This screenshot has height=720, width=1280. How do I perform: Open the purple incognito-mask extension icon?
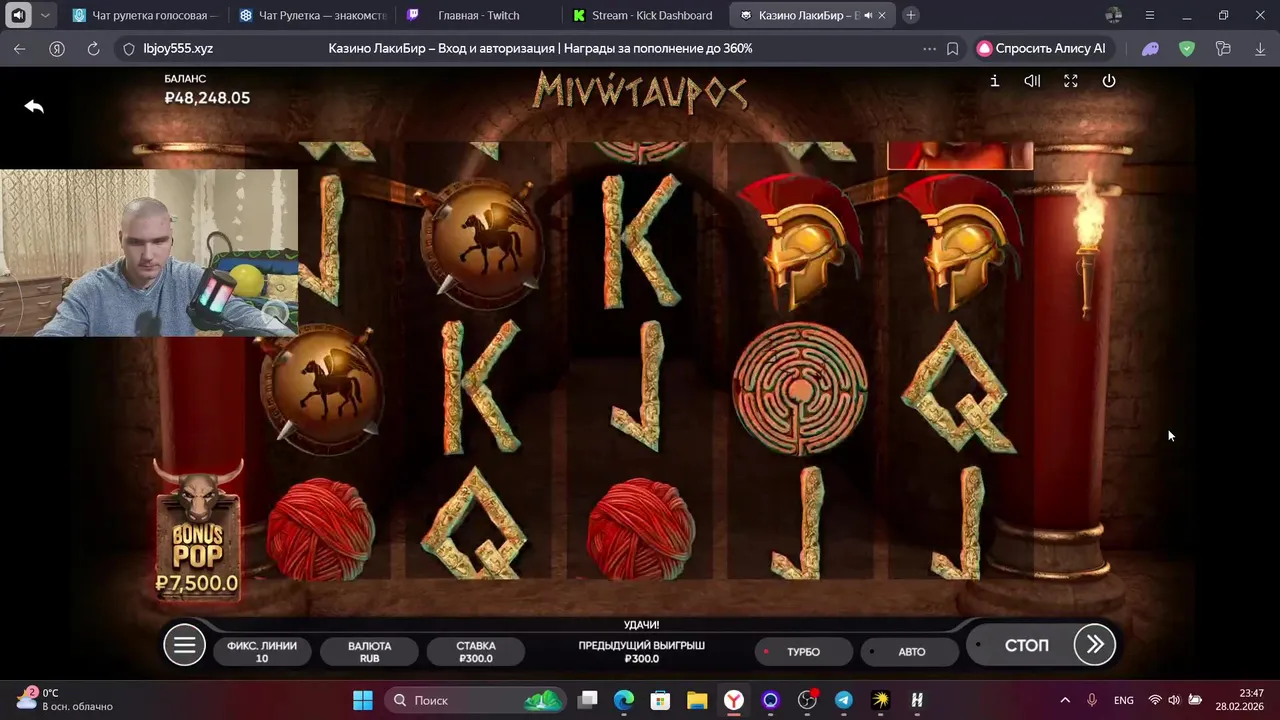click(x=1150, y=48)
